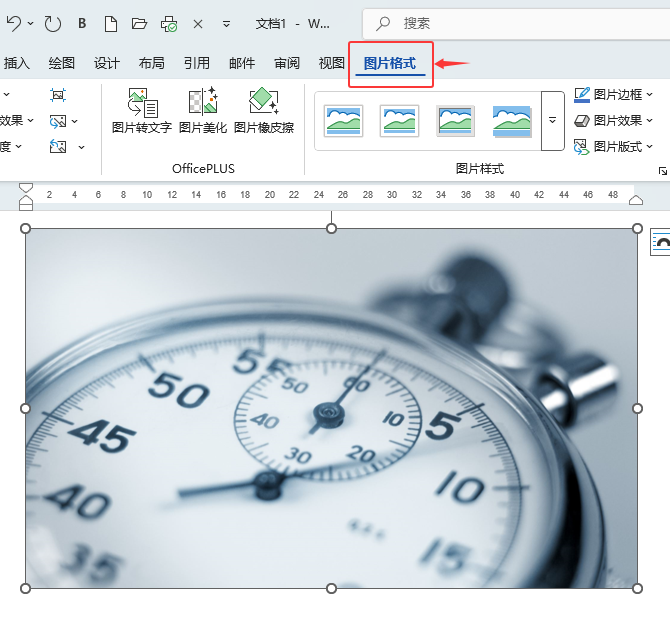Open 图片边框 dropdown
The image size is (670, 618).
(x=614, y=94)
